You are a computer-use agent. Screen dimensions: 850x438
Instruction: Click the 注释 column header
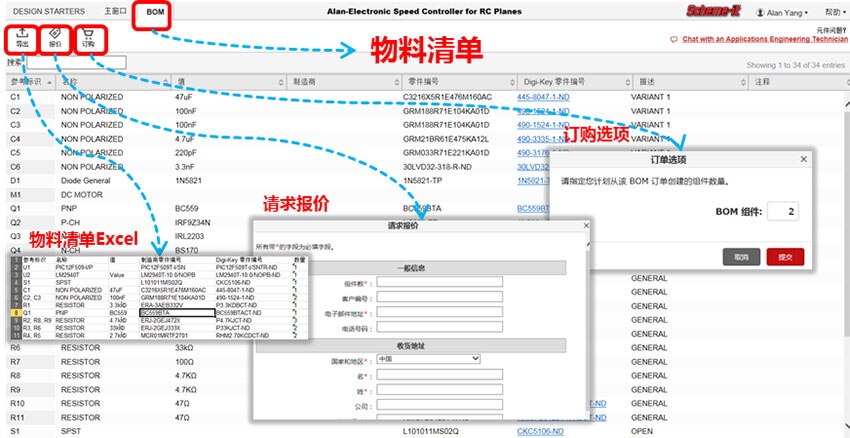point(798,82)
